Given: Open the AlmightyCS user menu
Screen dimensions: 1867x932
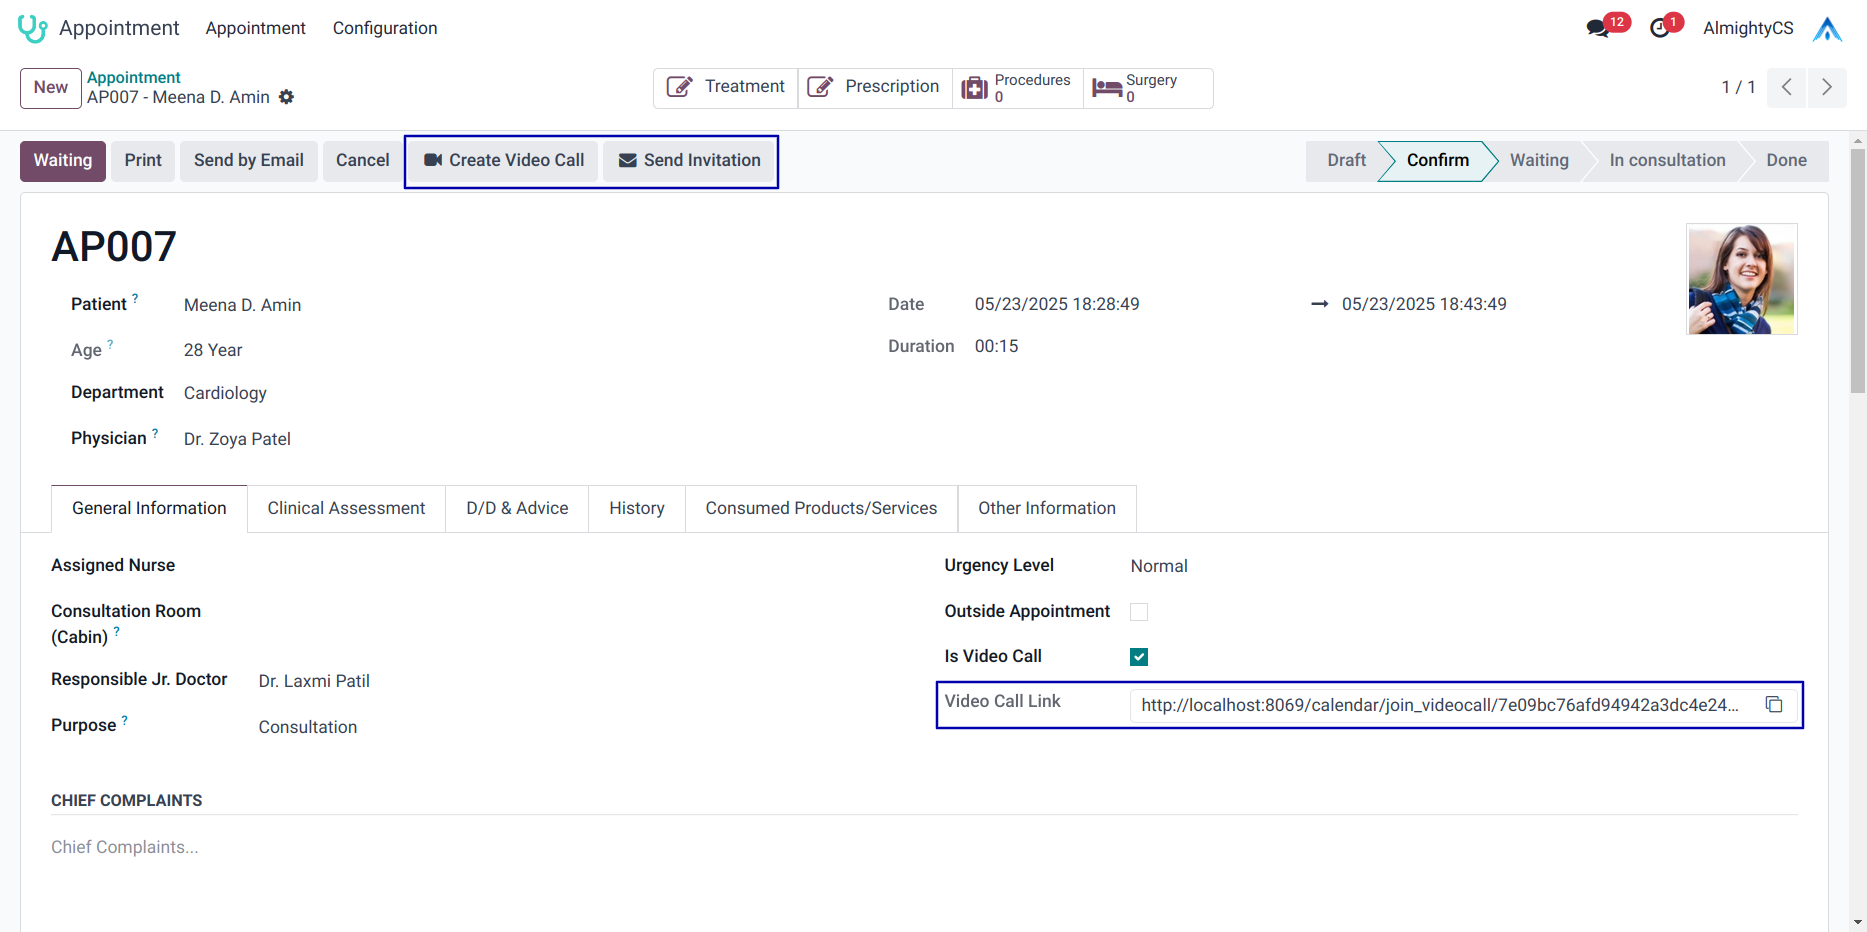Looking at the screenshot, I should pos(1748,28).
